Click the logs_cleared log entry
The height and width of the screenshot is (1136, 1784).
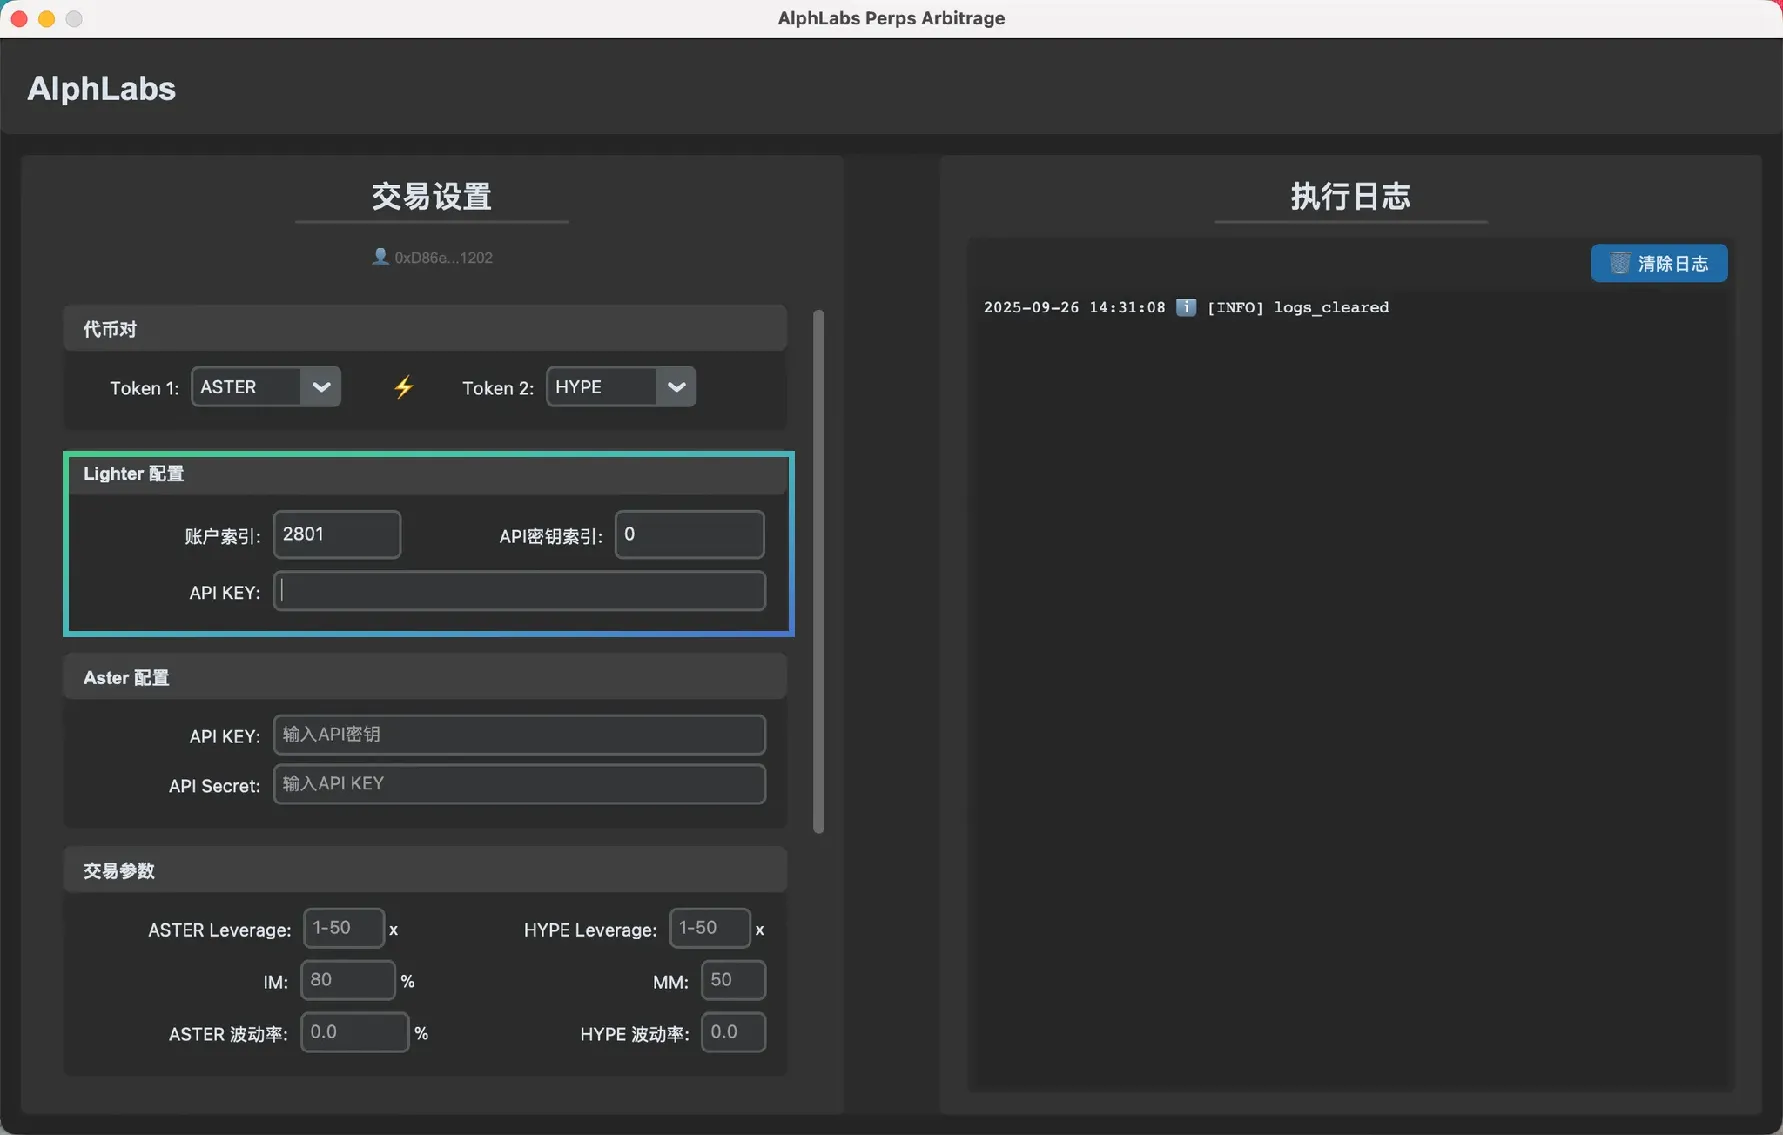pyautogui.click(x=1186, y=307)
